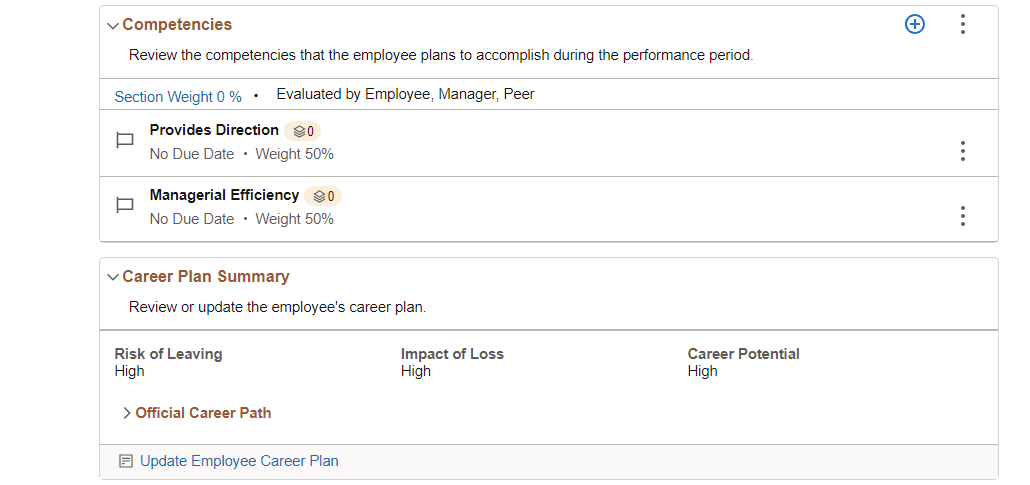Click the Update Employee Career Plan link
The height and width of the screenshot is (485, 1030).
click(239, 461)
